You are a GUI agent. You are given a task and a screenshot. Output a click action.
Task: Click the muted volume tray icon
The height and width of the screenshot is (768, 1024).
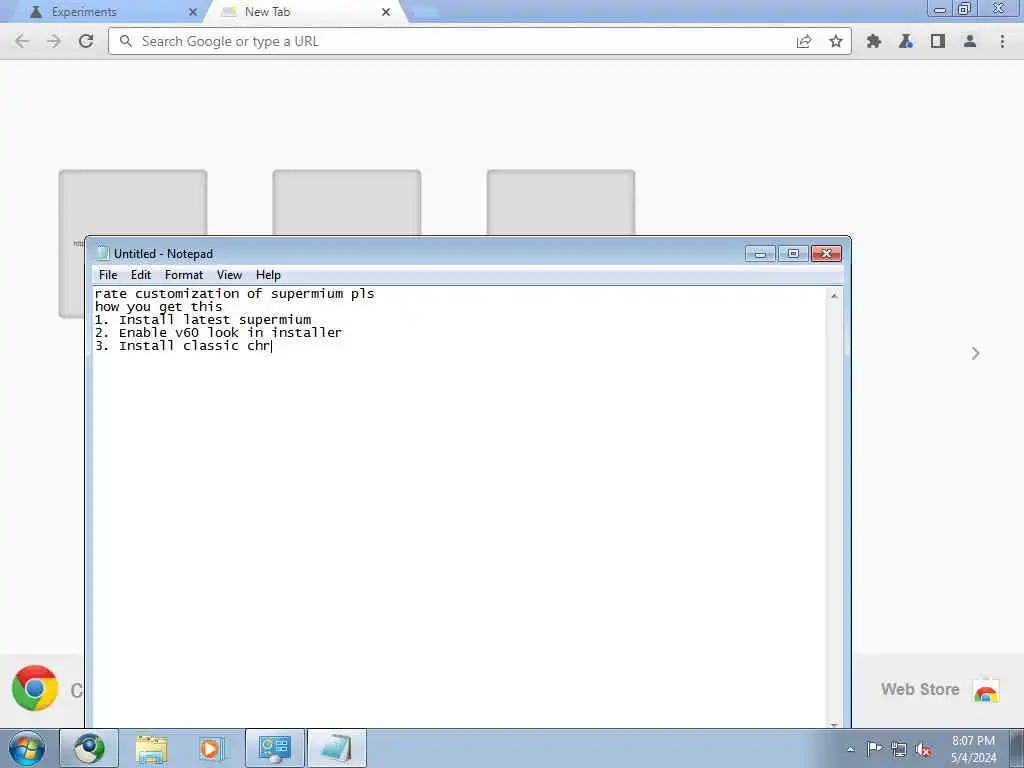coord(923,749)
